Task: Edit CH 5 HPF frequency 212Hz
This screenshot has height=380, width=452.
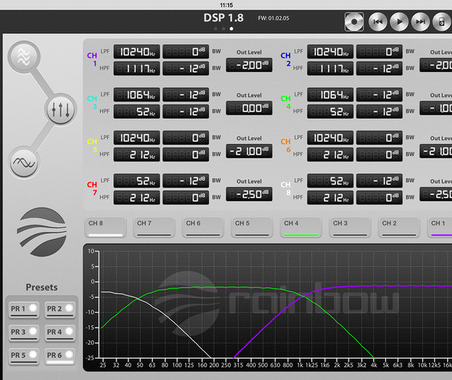Action: coord(137,155)
